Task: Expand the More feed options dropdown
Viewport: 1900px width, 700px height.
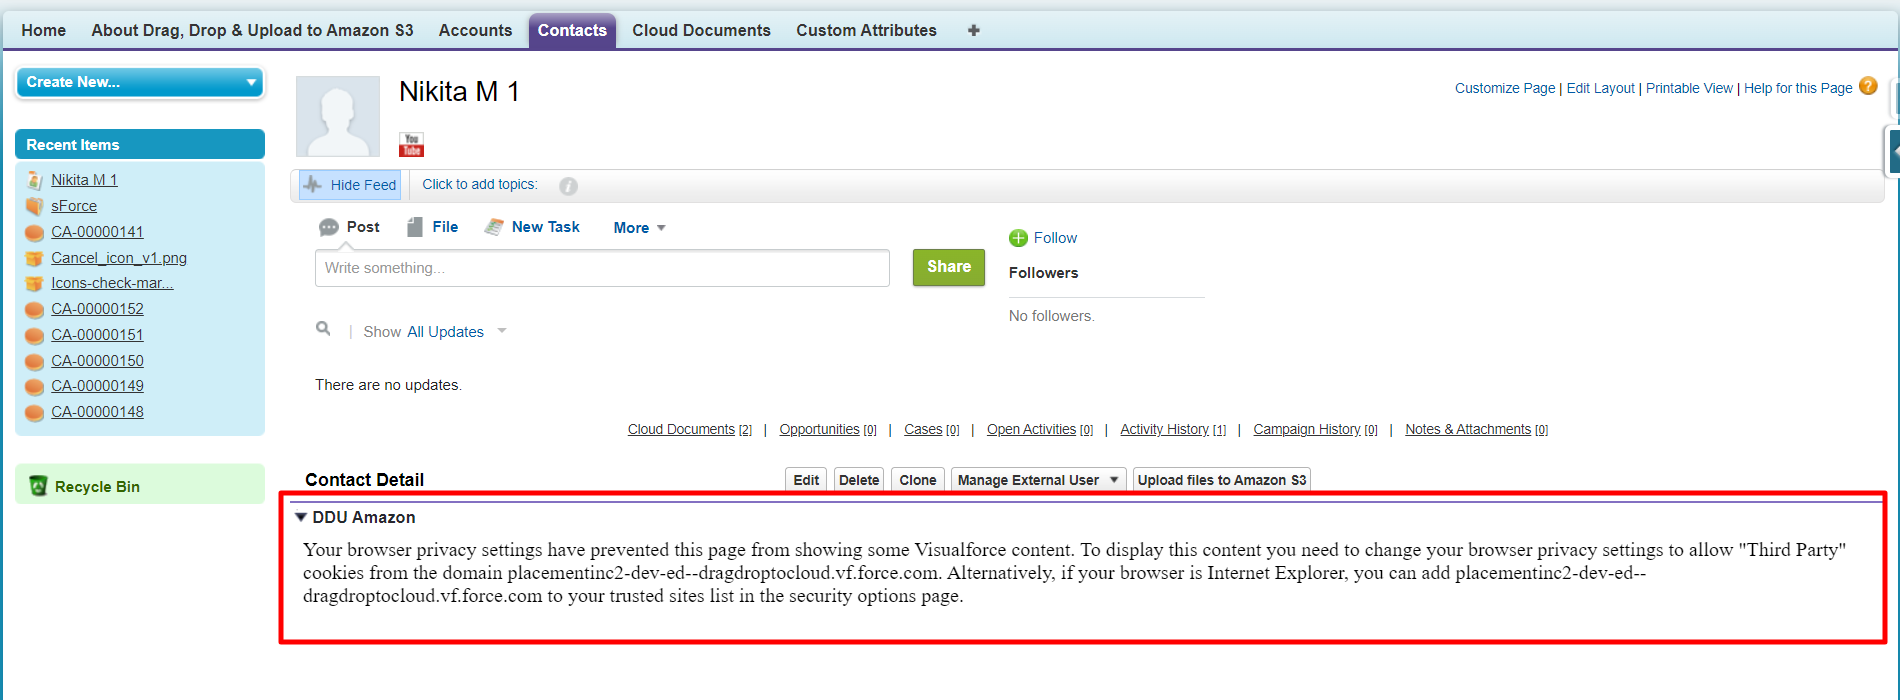Action: pos(639,228)
